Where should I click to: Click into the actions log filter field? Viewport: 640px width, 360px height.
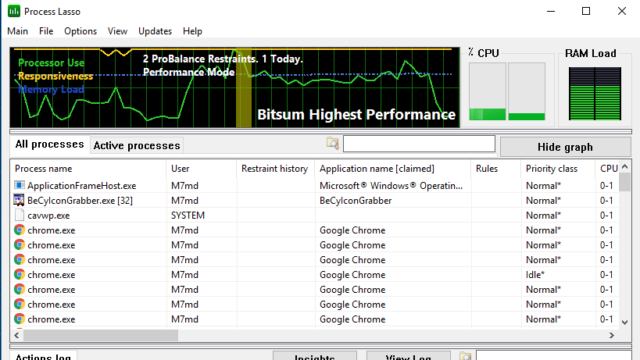[x=553, y=356]
